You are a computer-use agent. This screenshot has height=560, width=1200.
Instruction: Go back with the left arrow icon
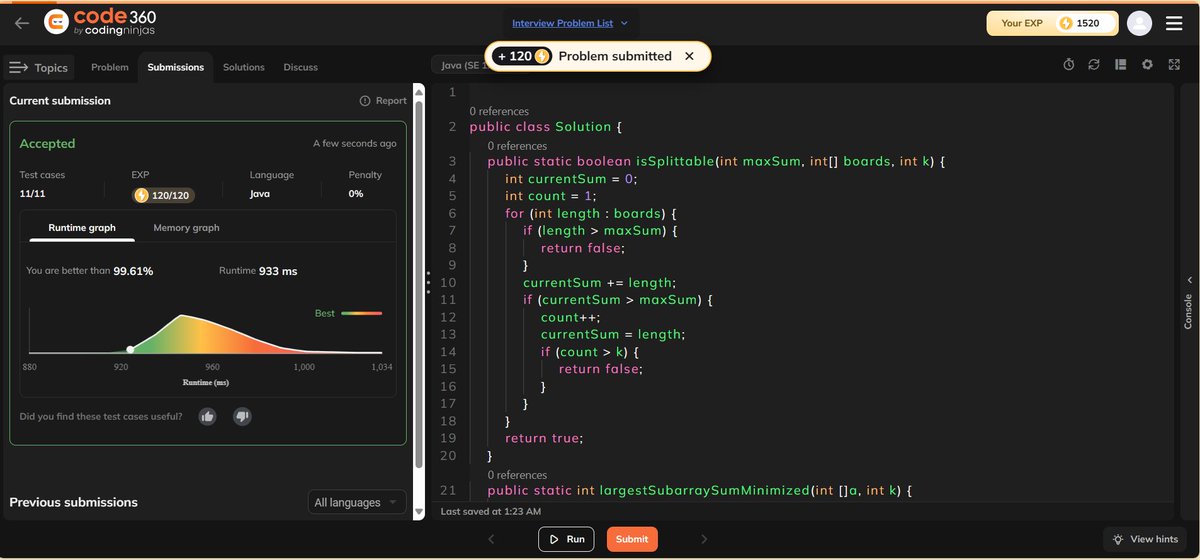[x=22, y=23]
